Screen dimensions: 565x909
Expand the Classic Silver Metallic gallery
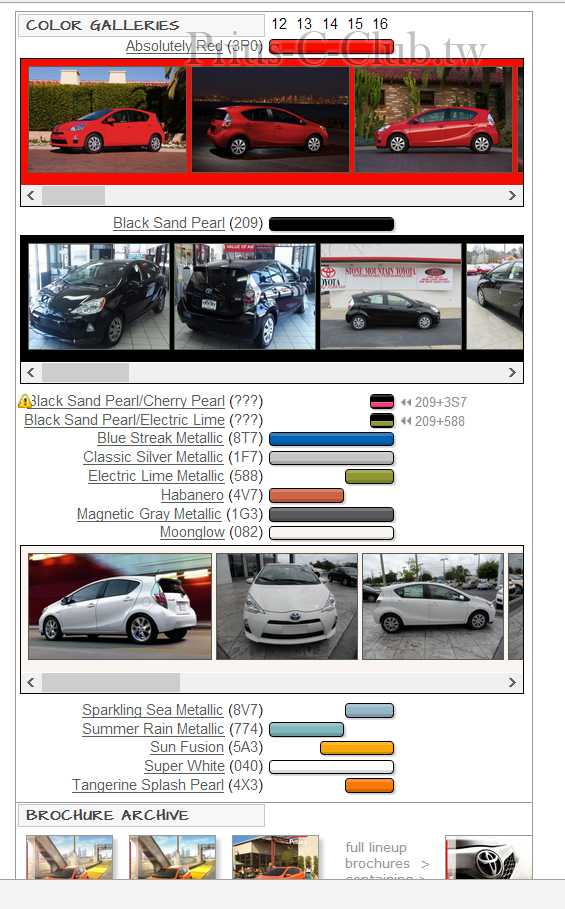(153, 457)
